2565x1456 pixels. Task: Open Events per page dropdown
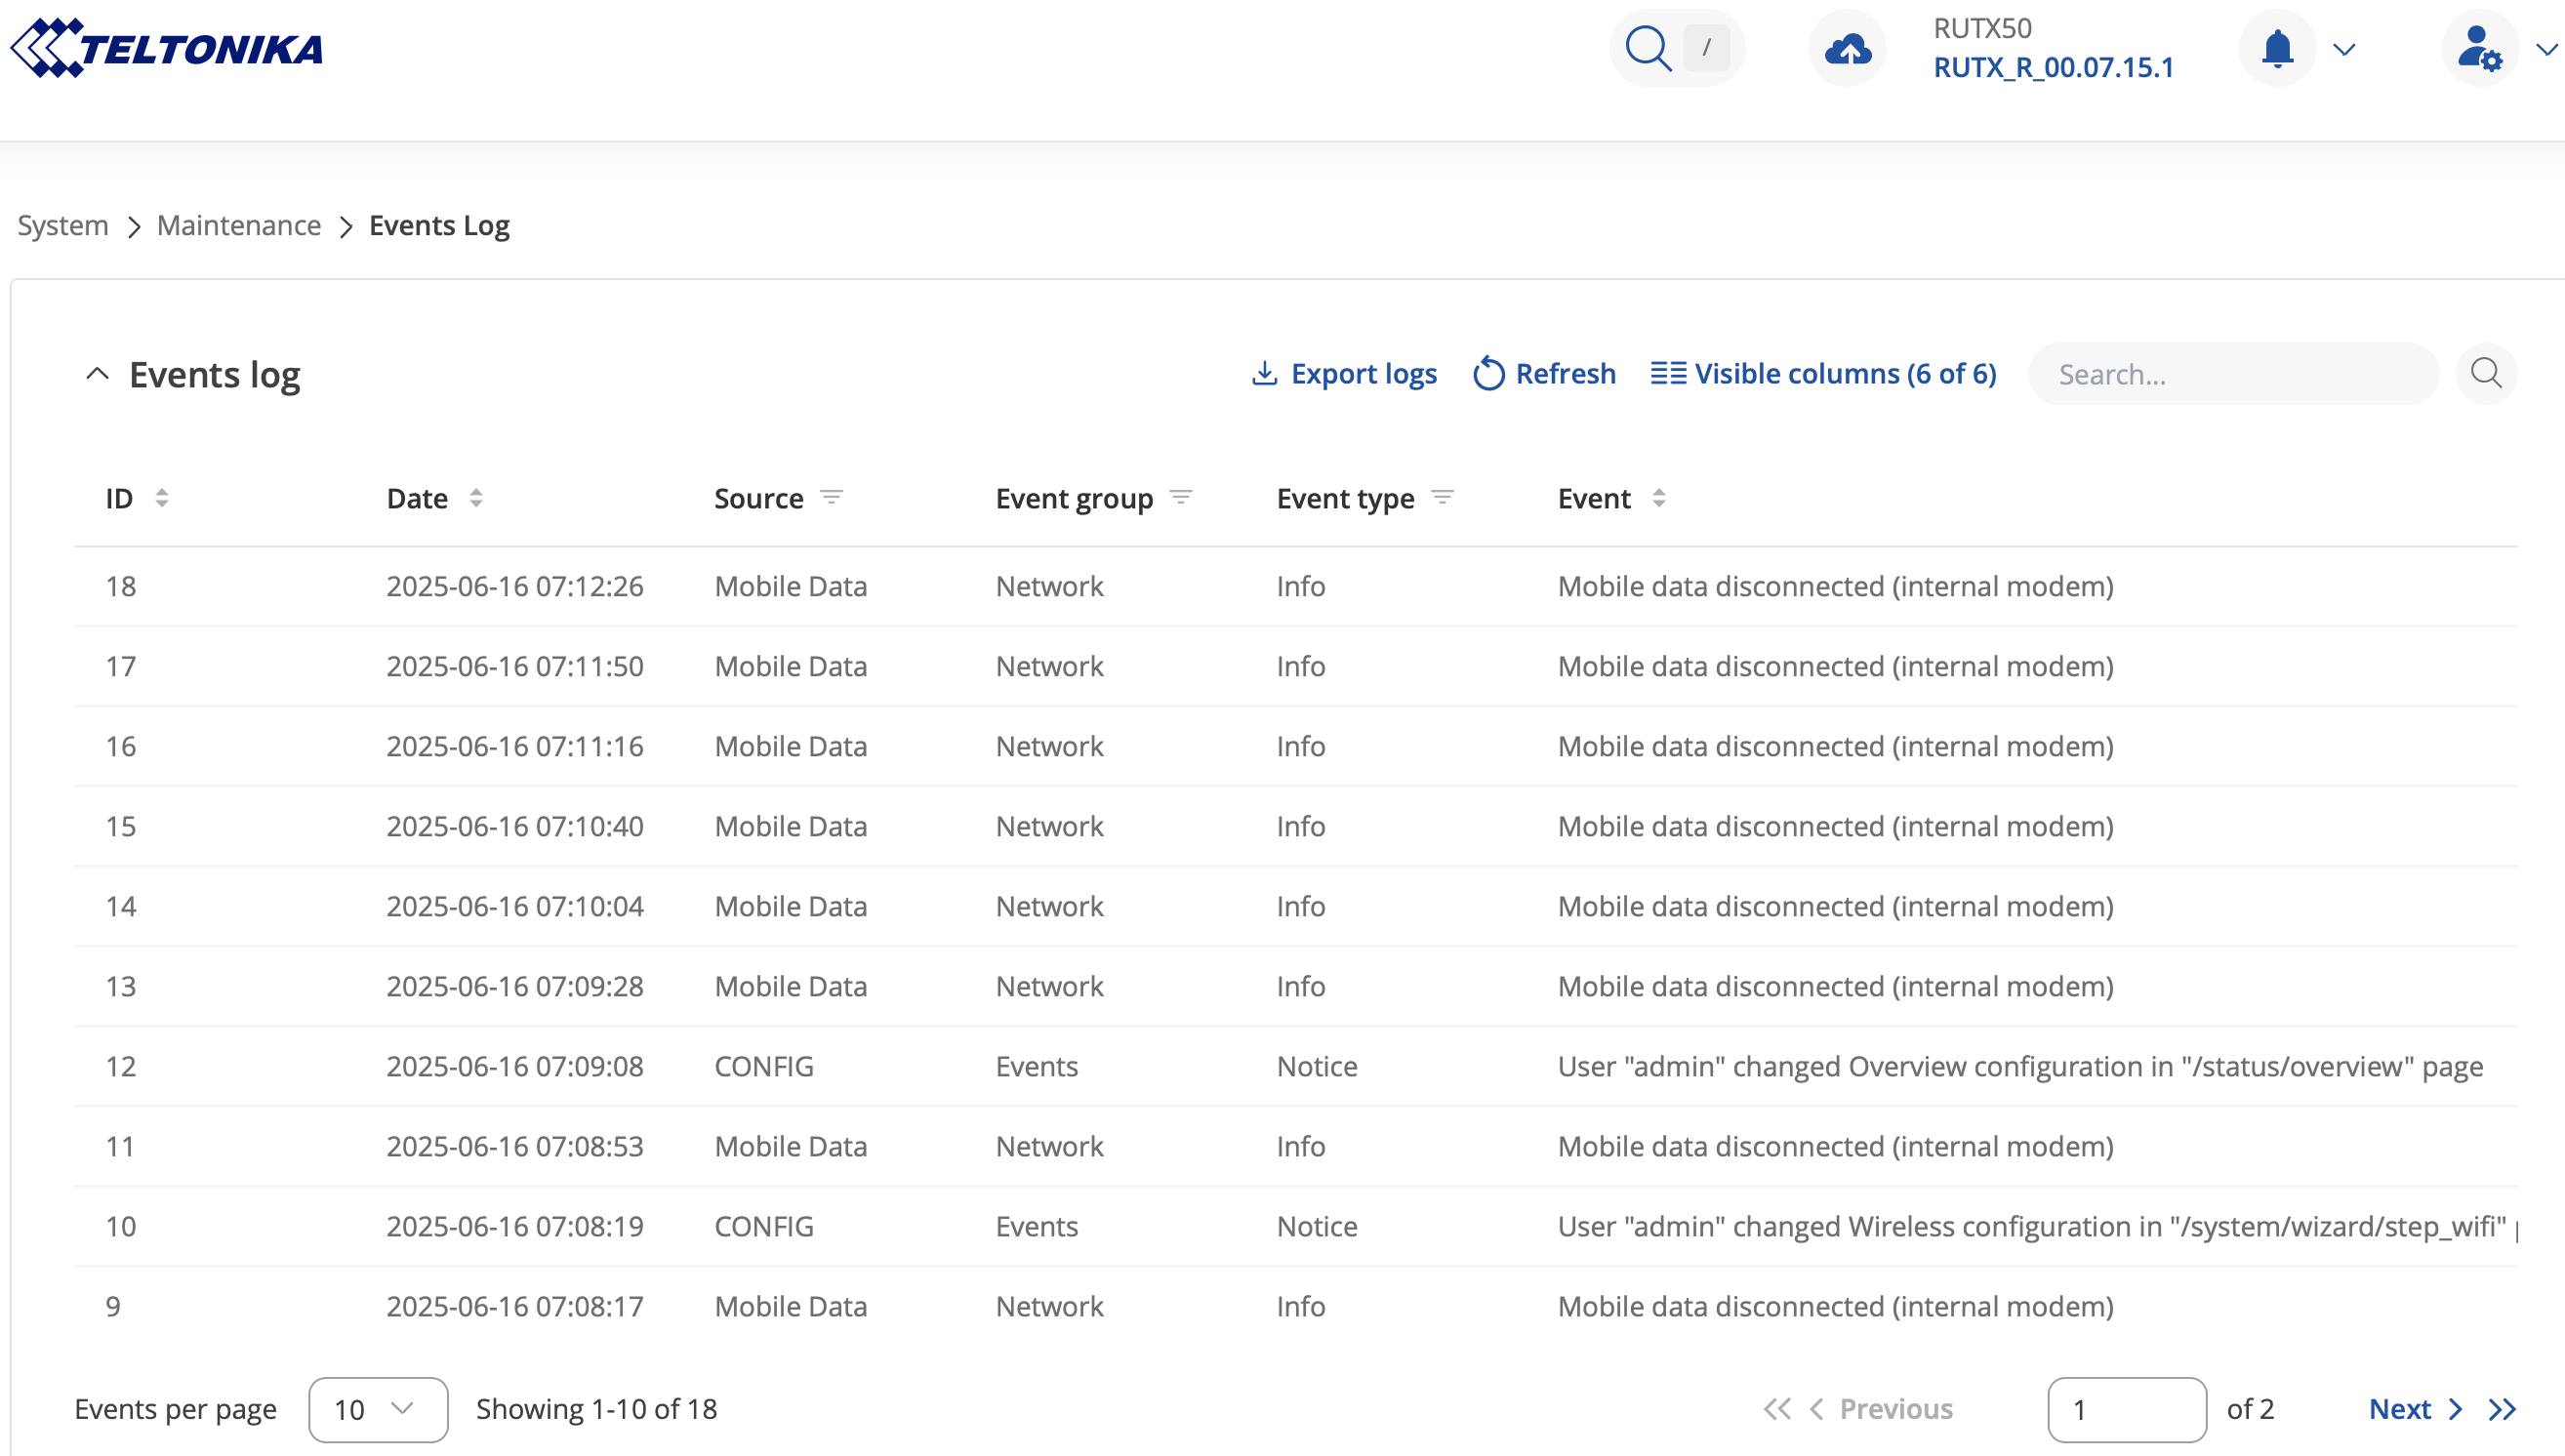[x=378, y=1409]
